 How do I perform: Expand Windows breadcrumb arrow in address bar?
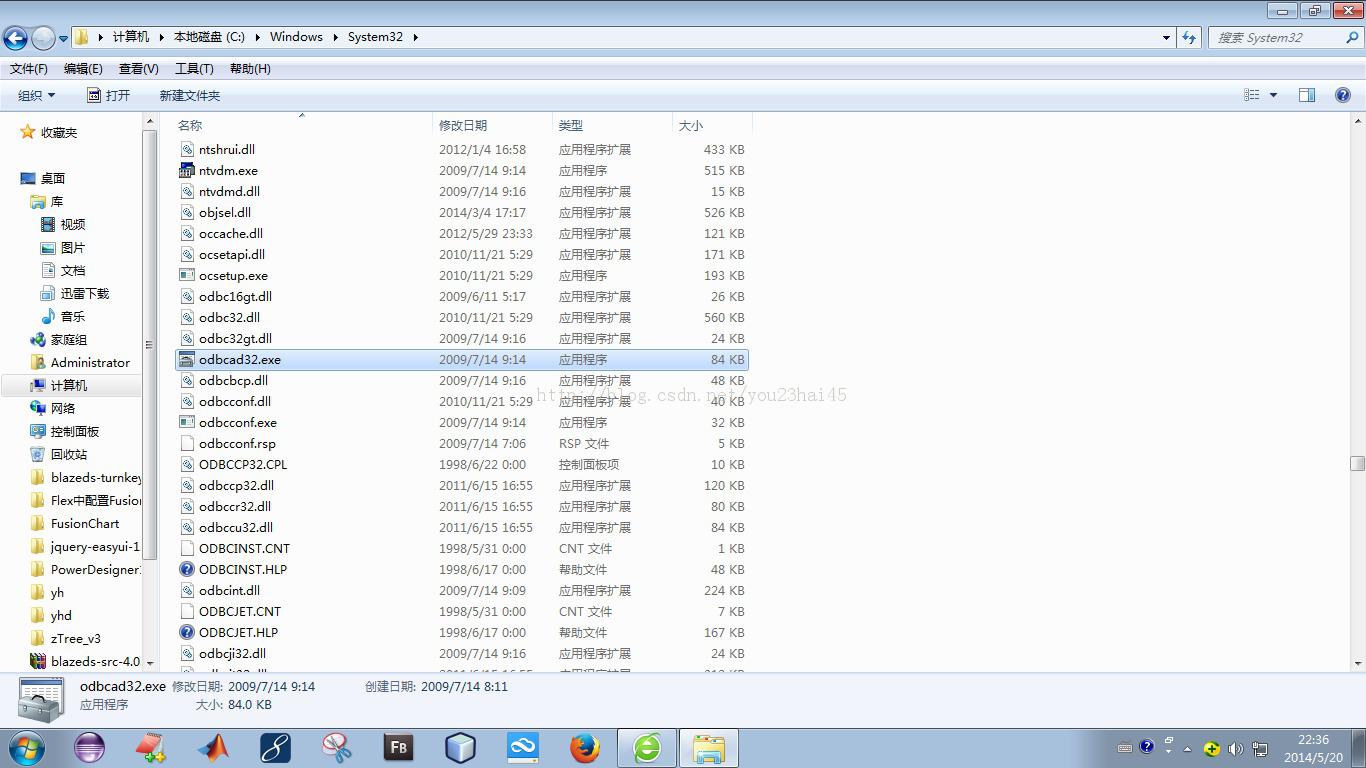click(335, 37)
